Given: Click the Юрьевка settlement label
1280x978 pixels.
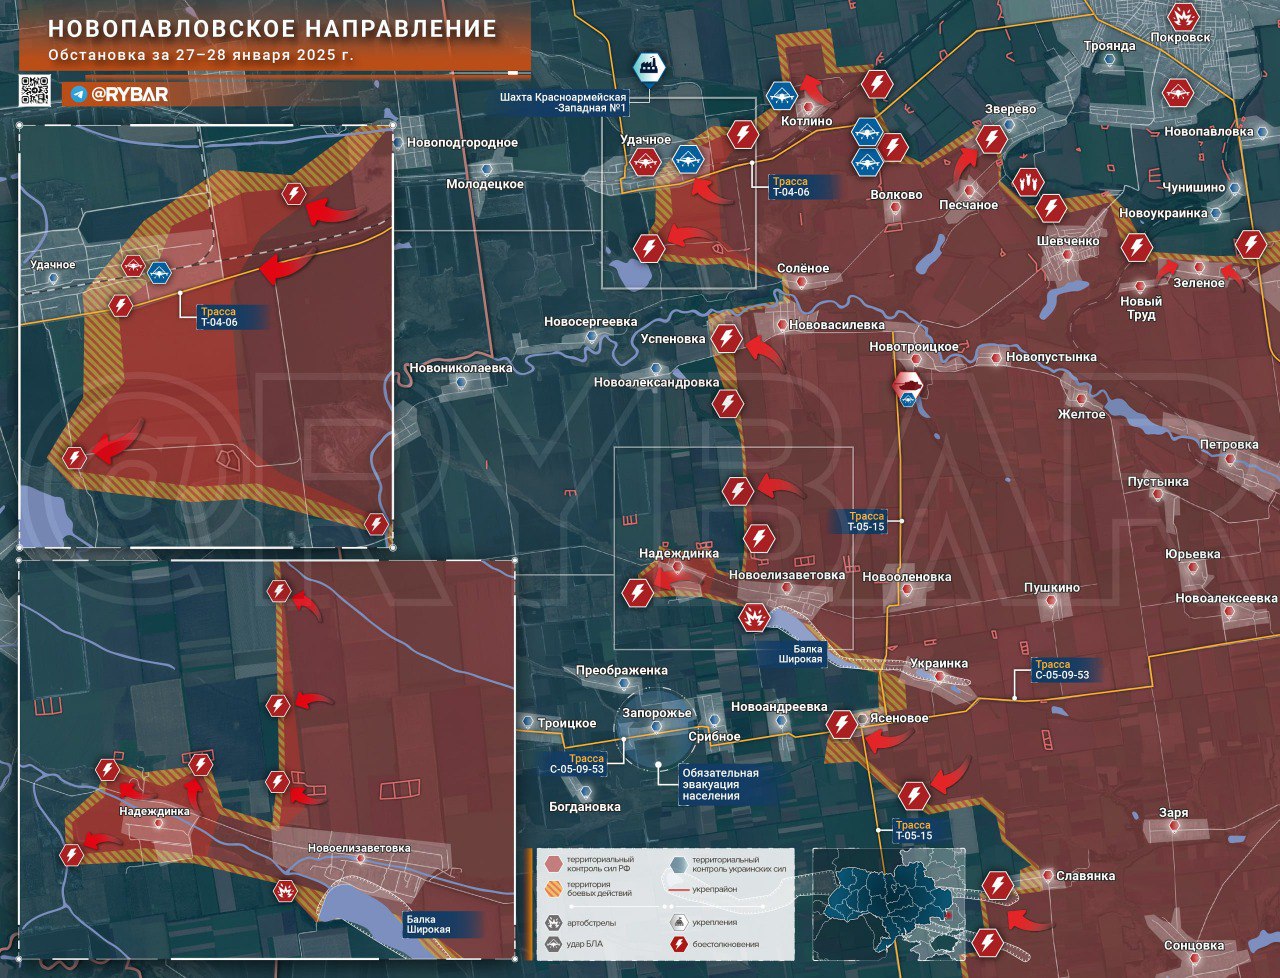Looking at the screenshot, I should pyautogui.click(x=1192, y=554).
